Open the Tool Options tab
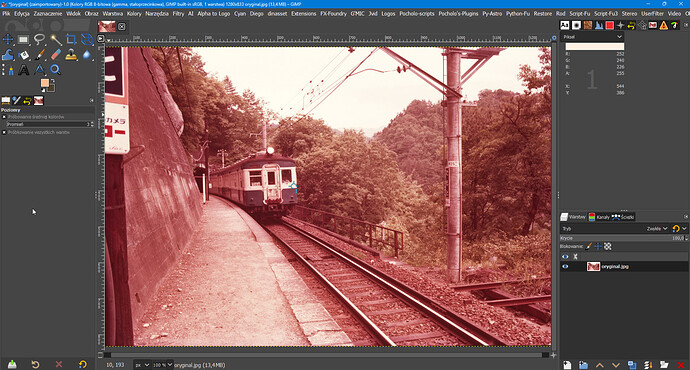The height and width of the screenshot is (370, 690). [x=5, y=101]
